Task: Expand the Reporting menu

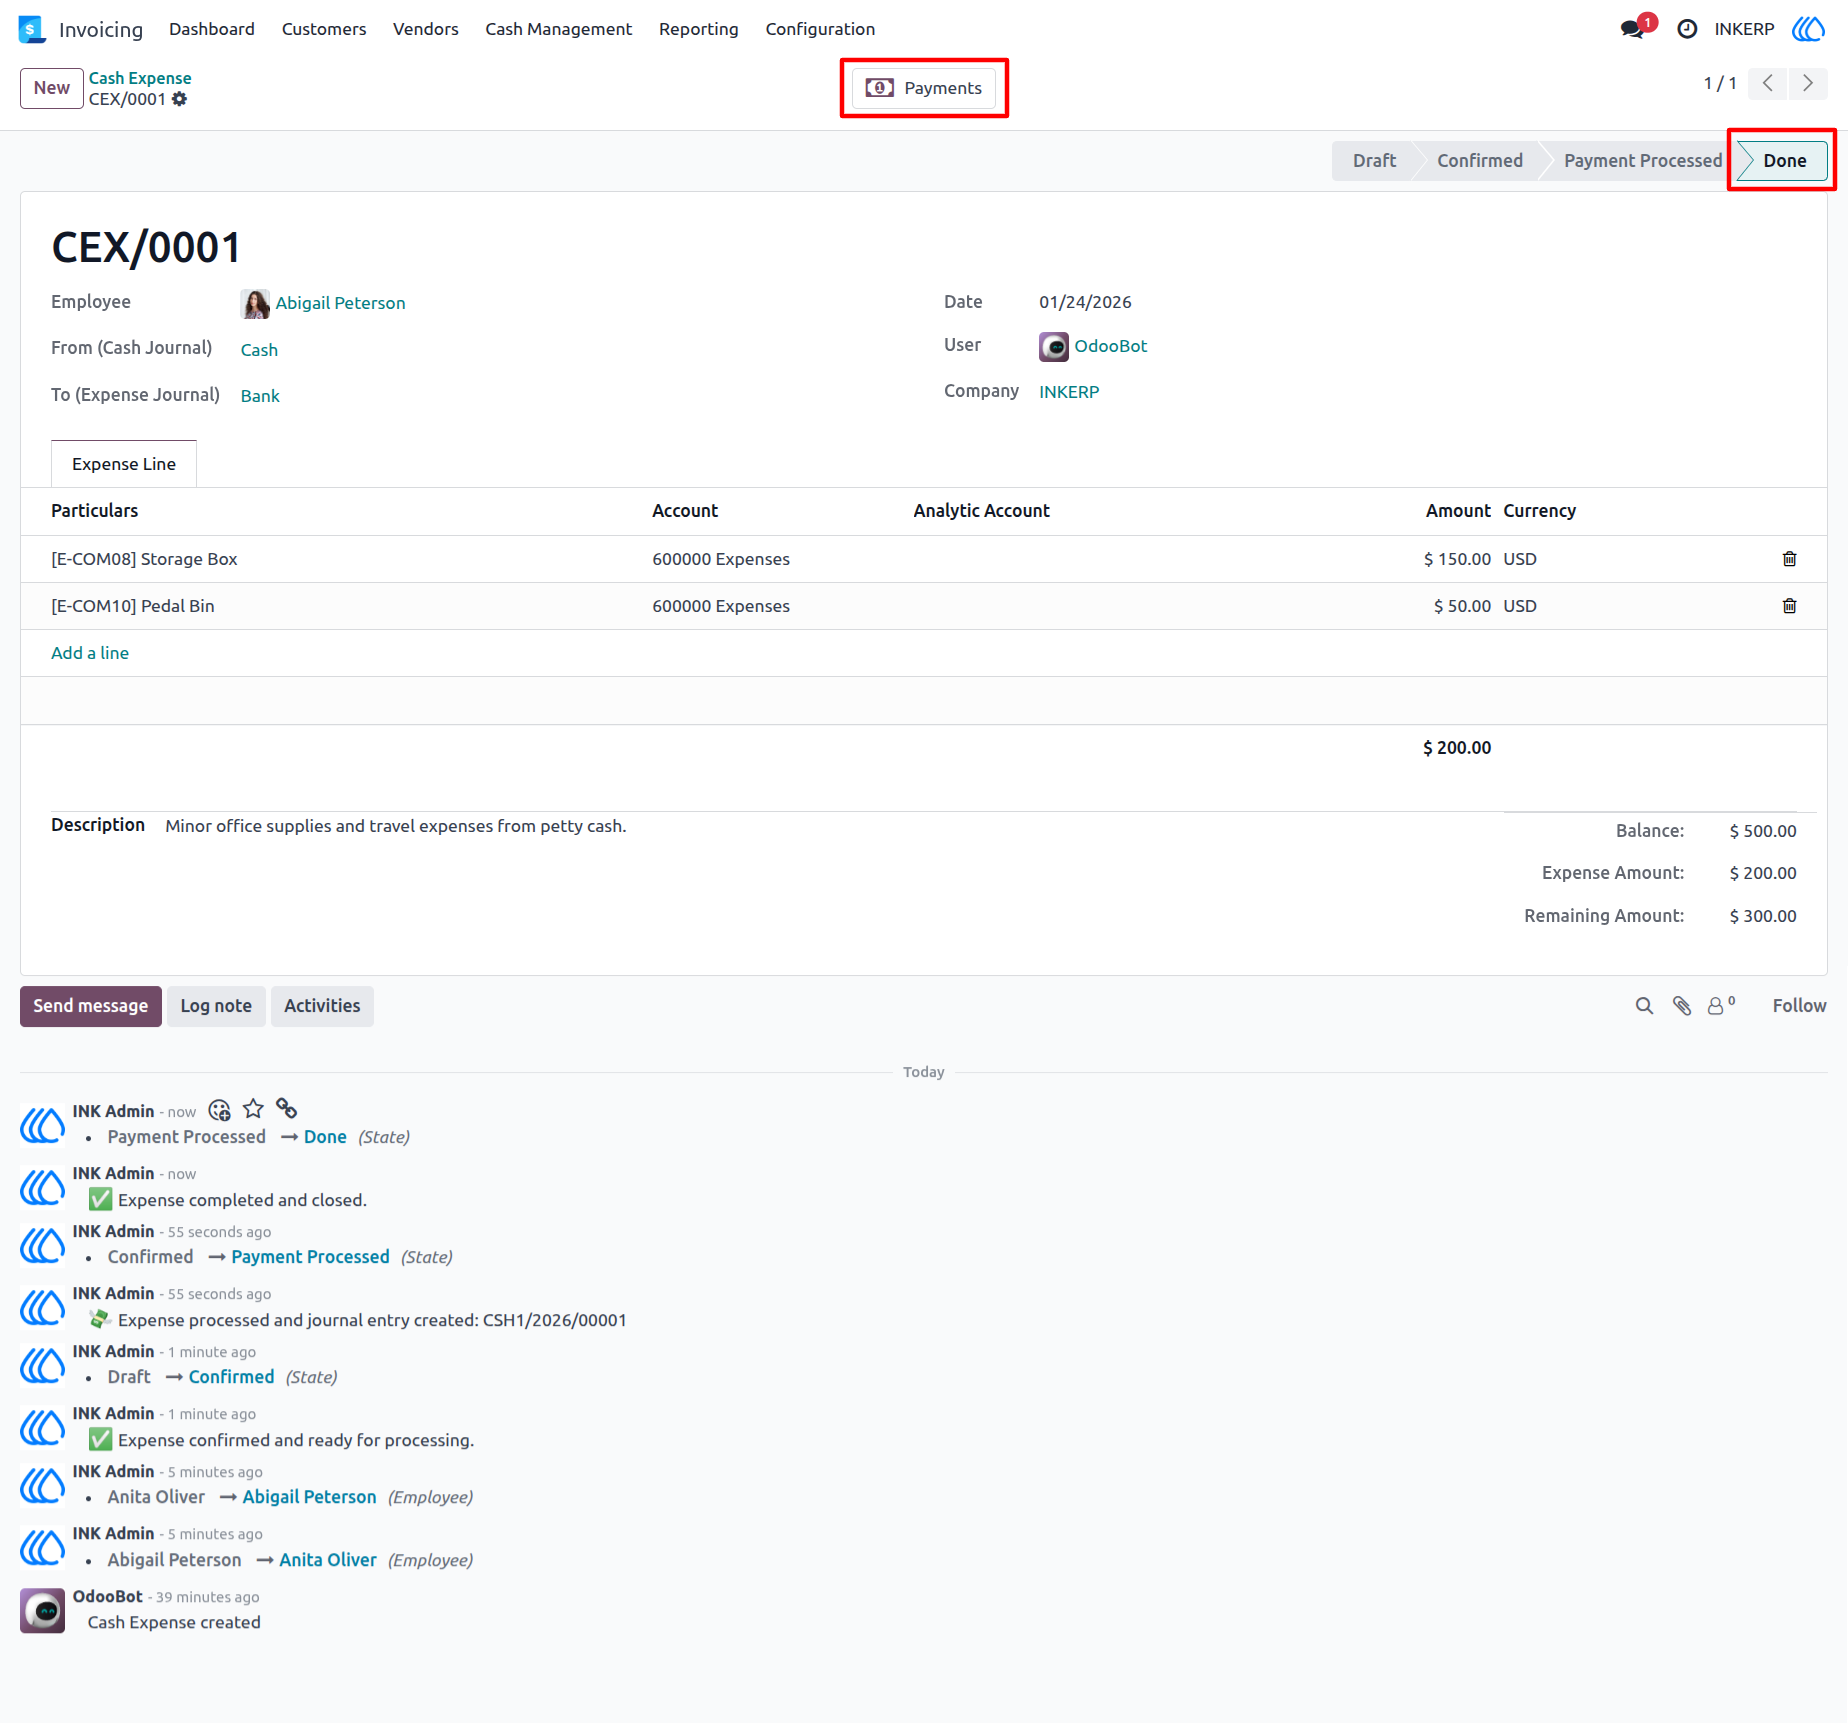Action: tap(699, 29)
